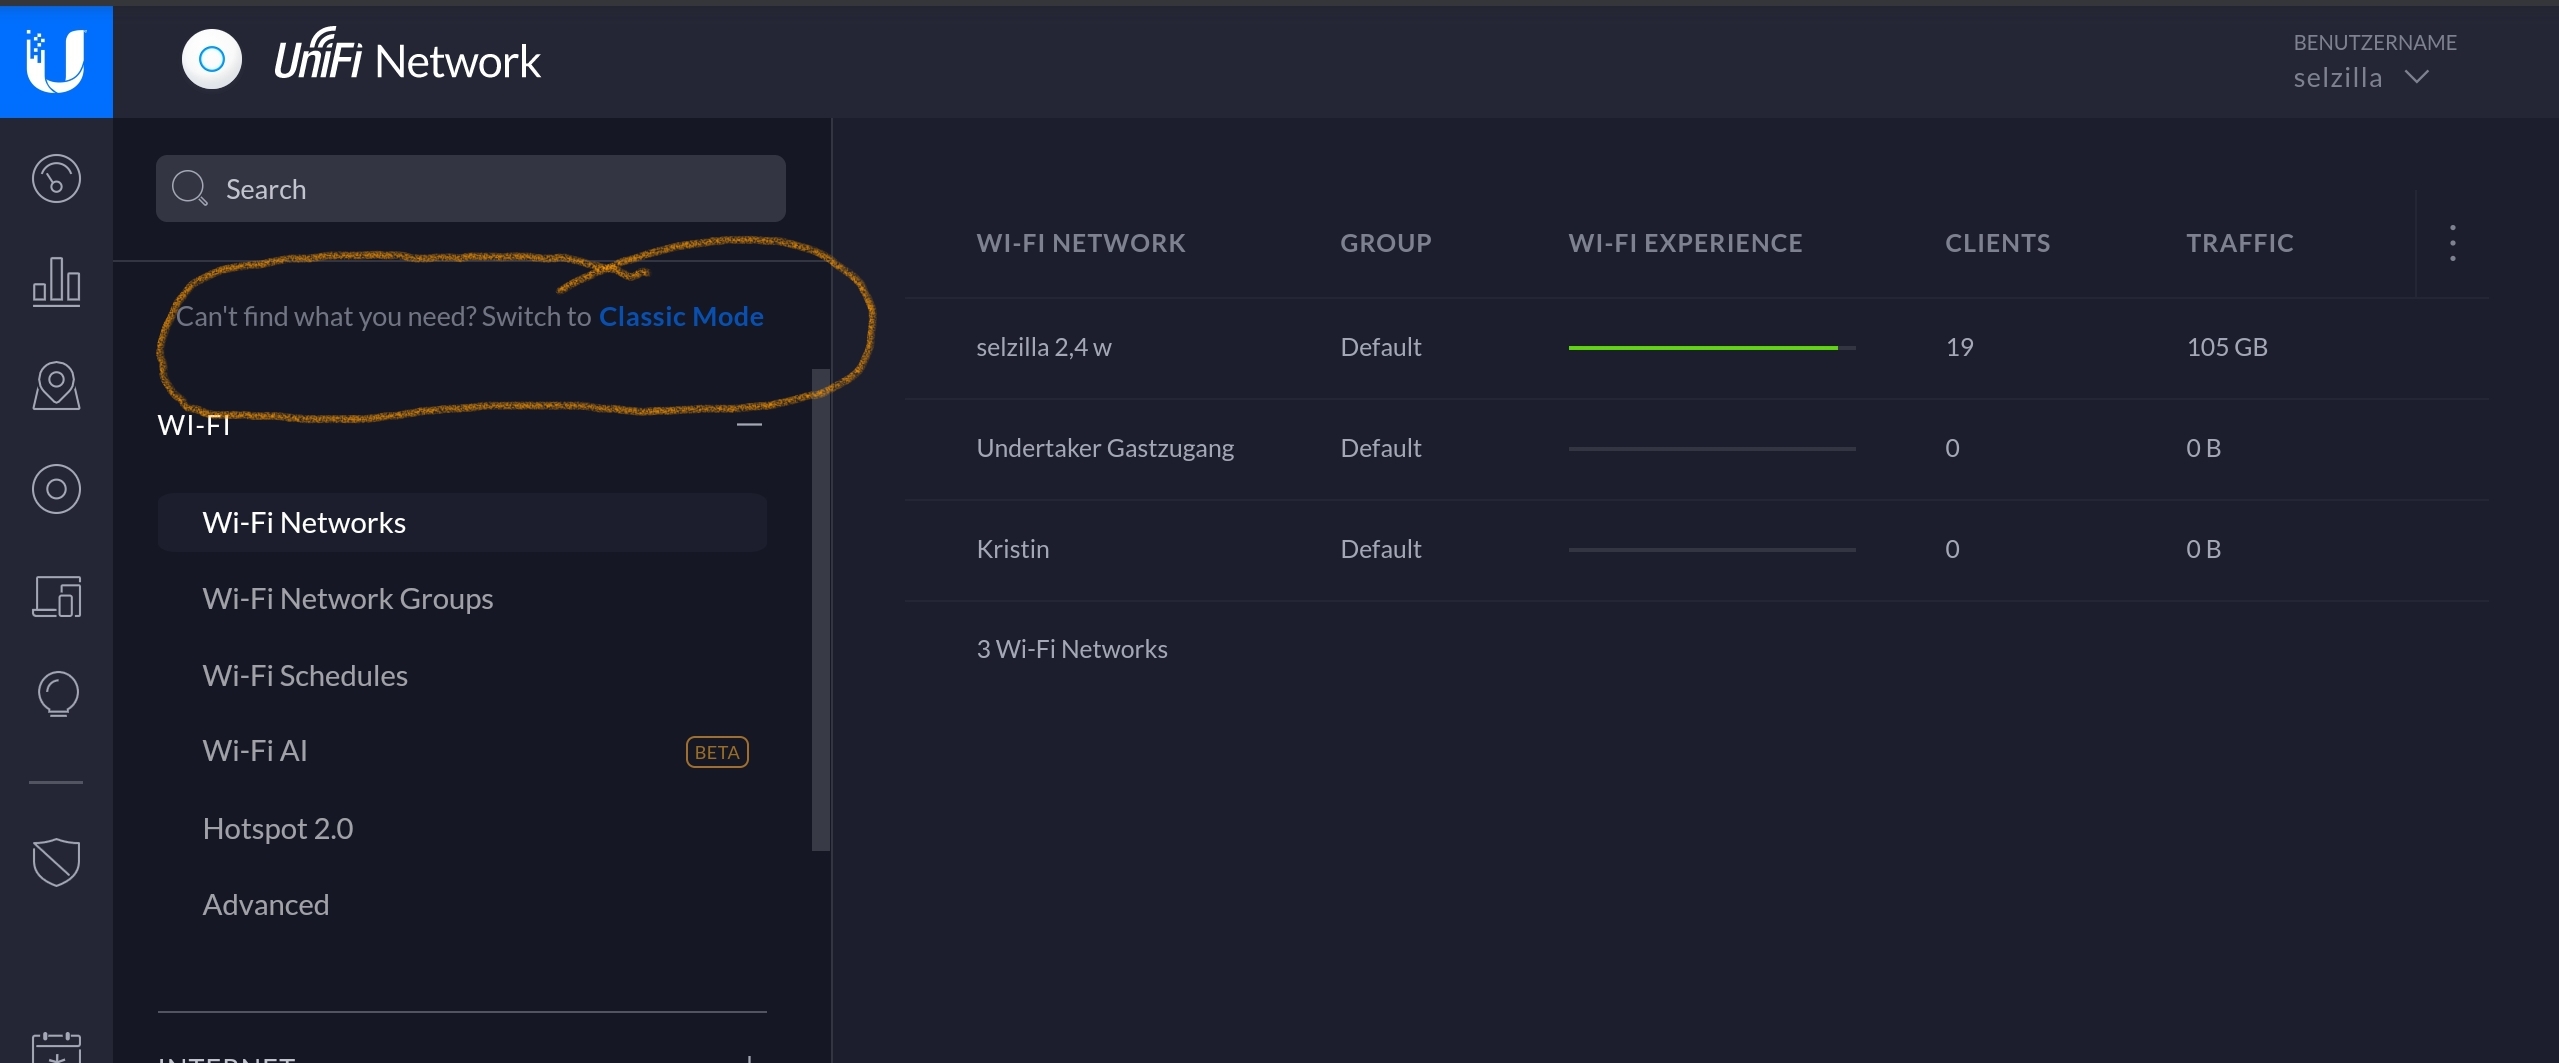This screenshot has width=2559, height=1063.
Task: Switch to Classic Mode link
Action: point(681,316)
